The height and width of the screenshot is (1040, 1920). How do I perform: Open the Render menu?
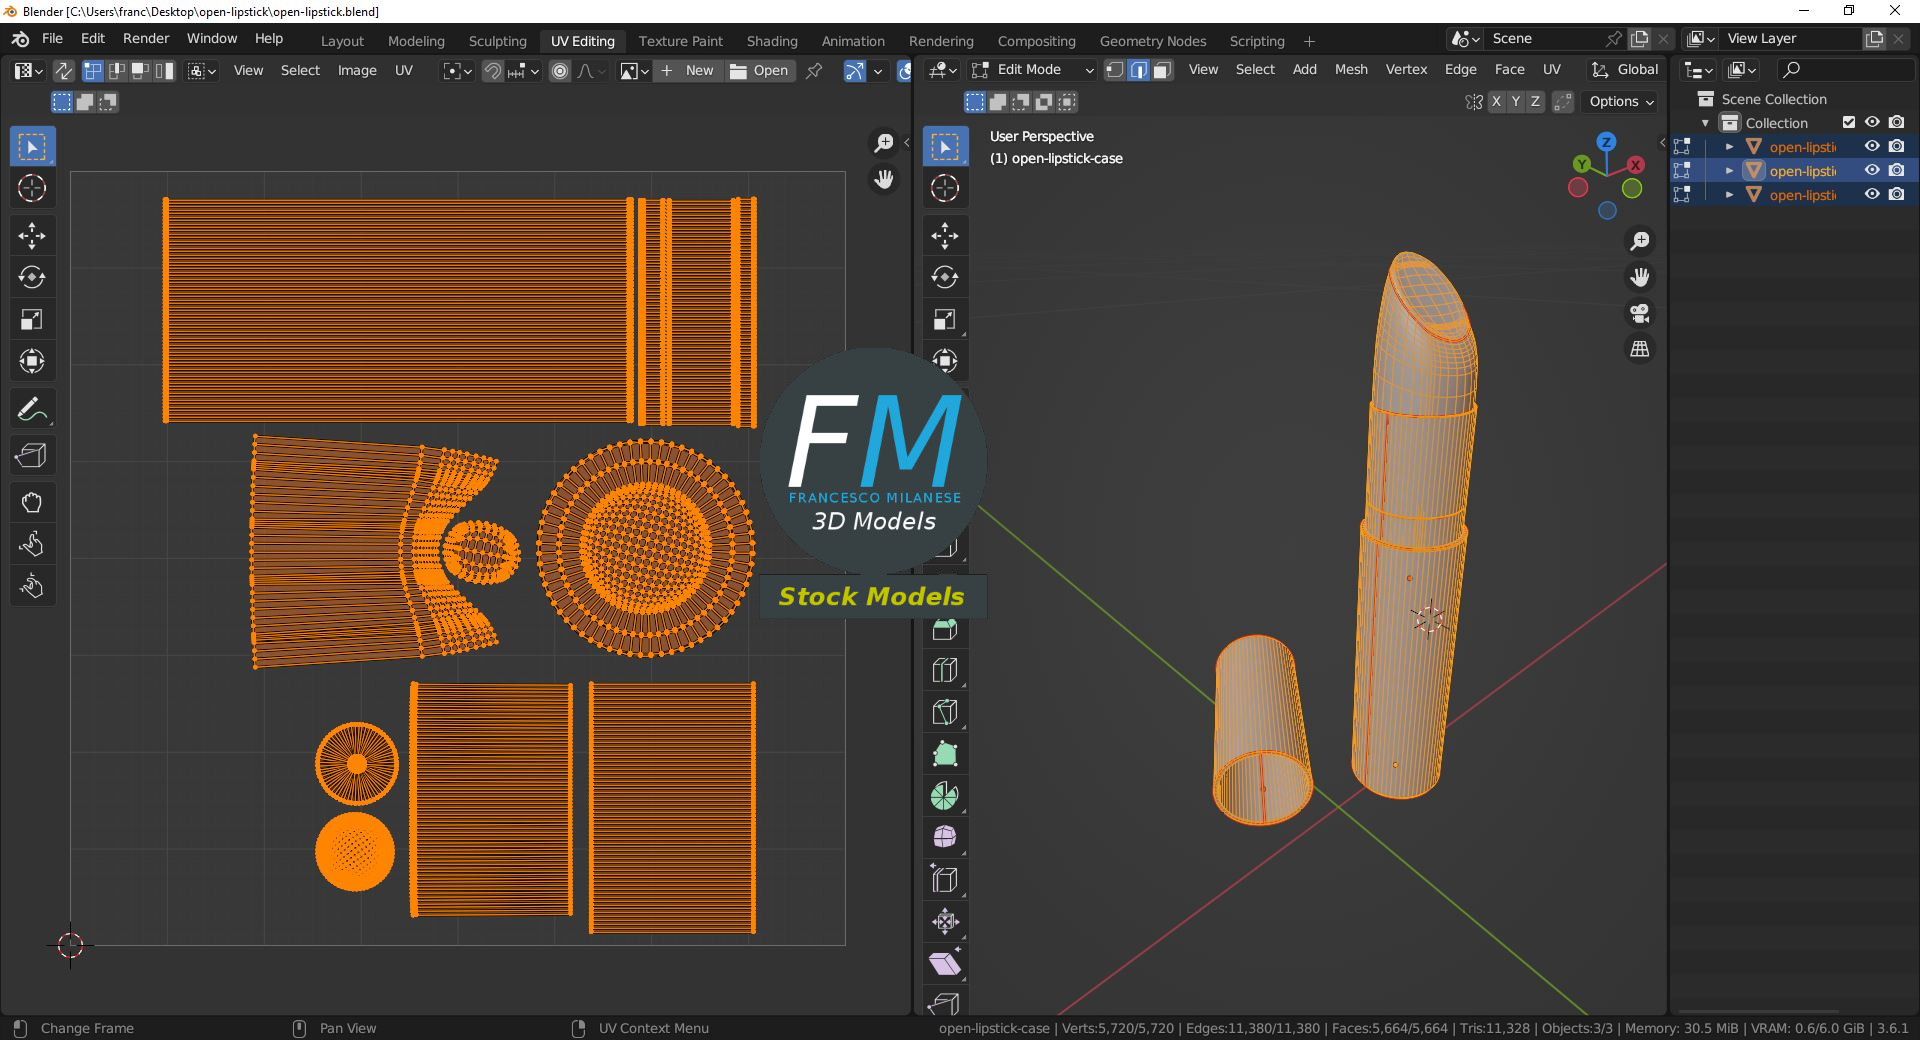[146, 39]
